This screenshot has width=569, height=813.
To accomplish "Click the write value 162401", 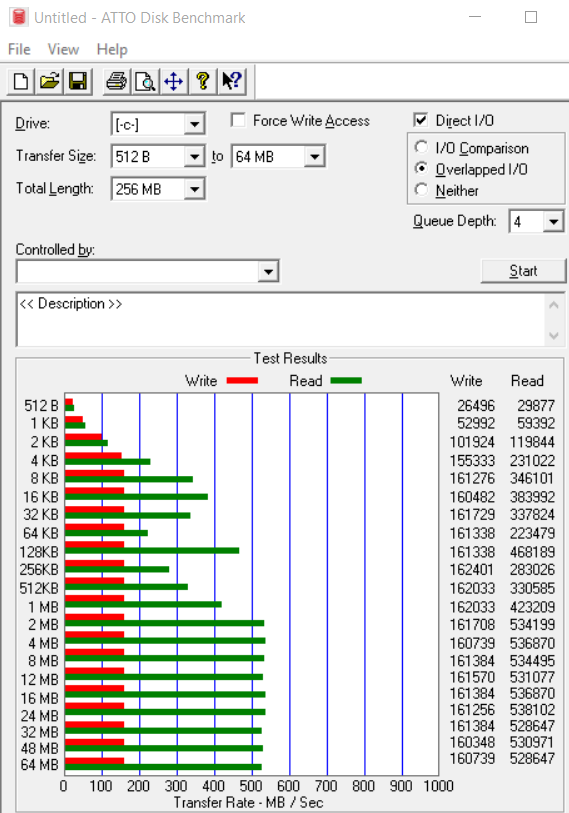I will [x=473, y=569].
